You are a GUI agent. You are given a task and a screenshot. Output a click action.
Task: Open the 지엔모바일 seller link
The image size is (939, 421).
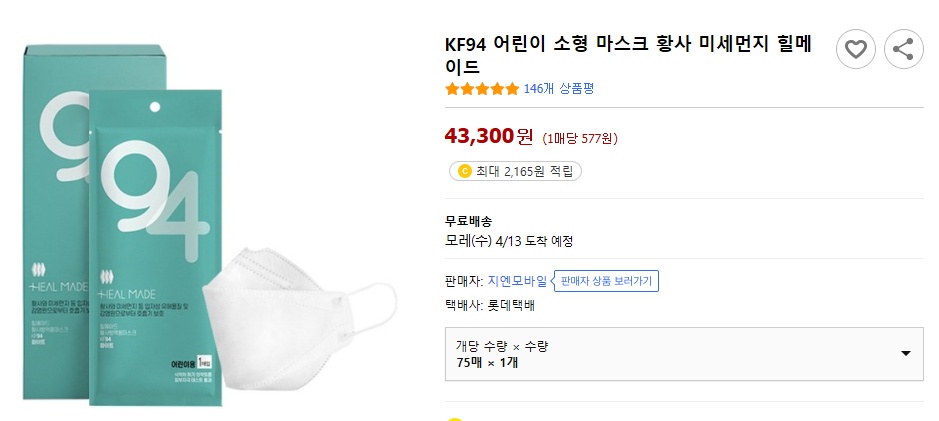coord(517,281)
